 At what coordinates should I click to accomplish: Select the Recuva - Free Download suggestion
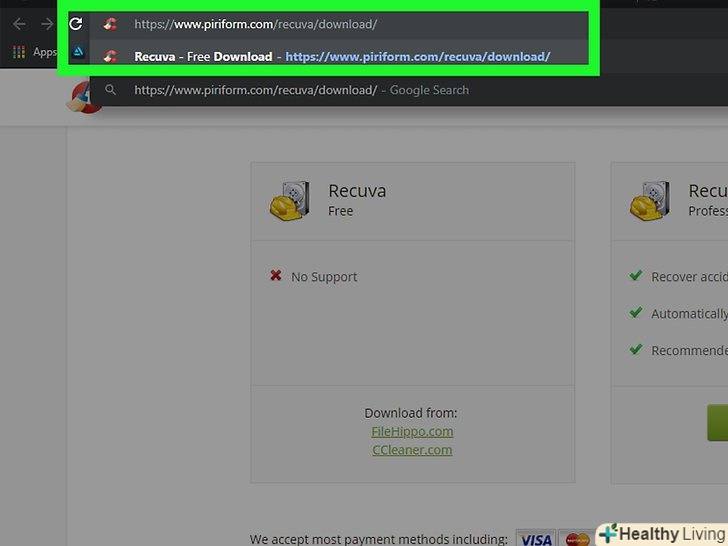click(x=339, y=57)
